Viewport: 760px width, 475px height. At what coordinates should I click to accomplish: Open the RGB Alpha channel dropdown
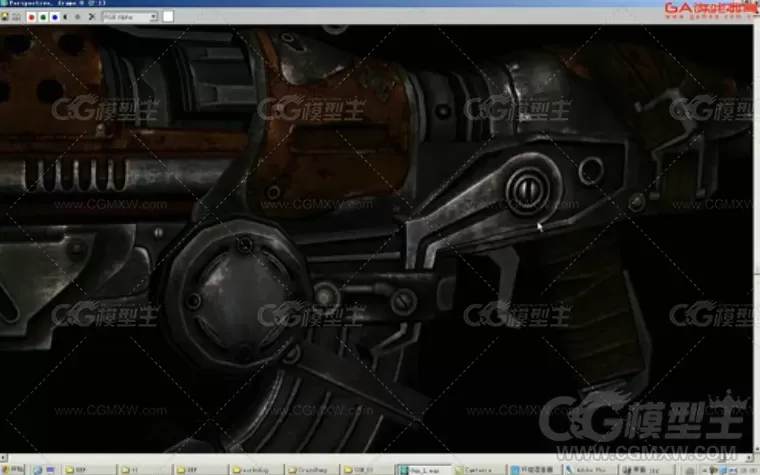click(x=130, y=17)
